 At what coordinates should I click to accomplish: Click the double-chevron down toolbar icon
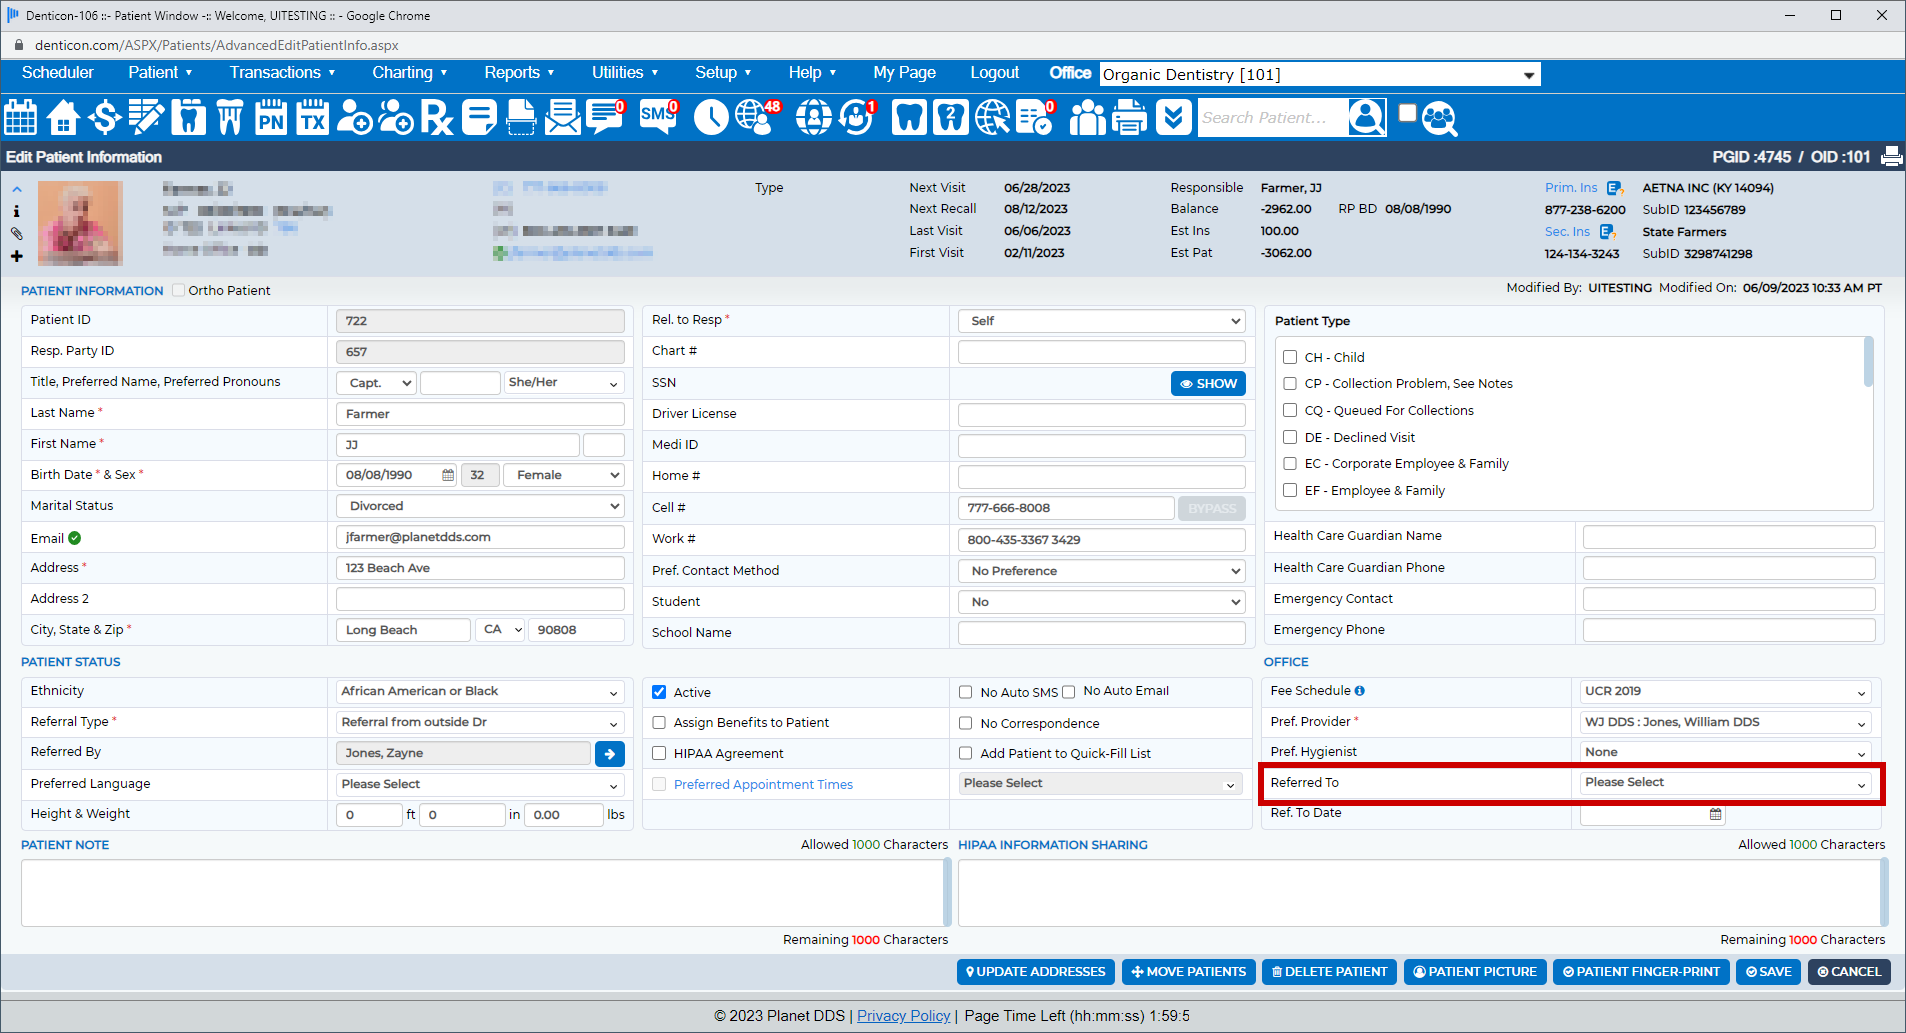pyautogui.click(x=1173, y=117)
